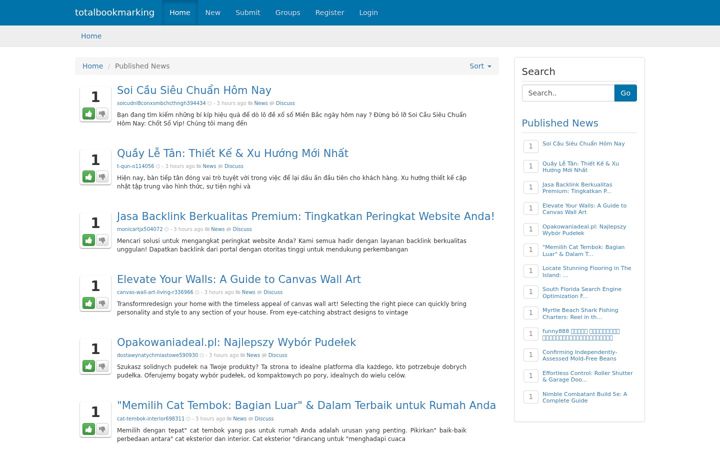
Task: Open sidebar link starting with 'funny888'
Action: point(581,334)
